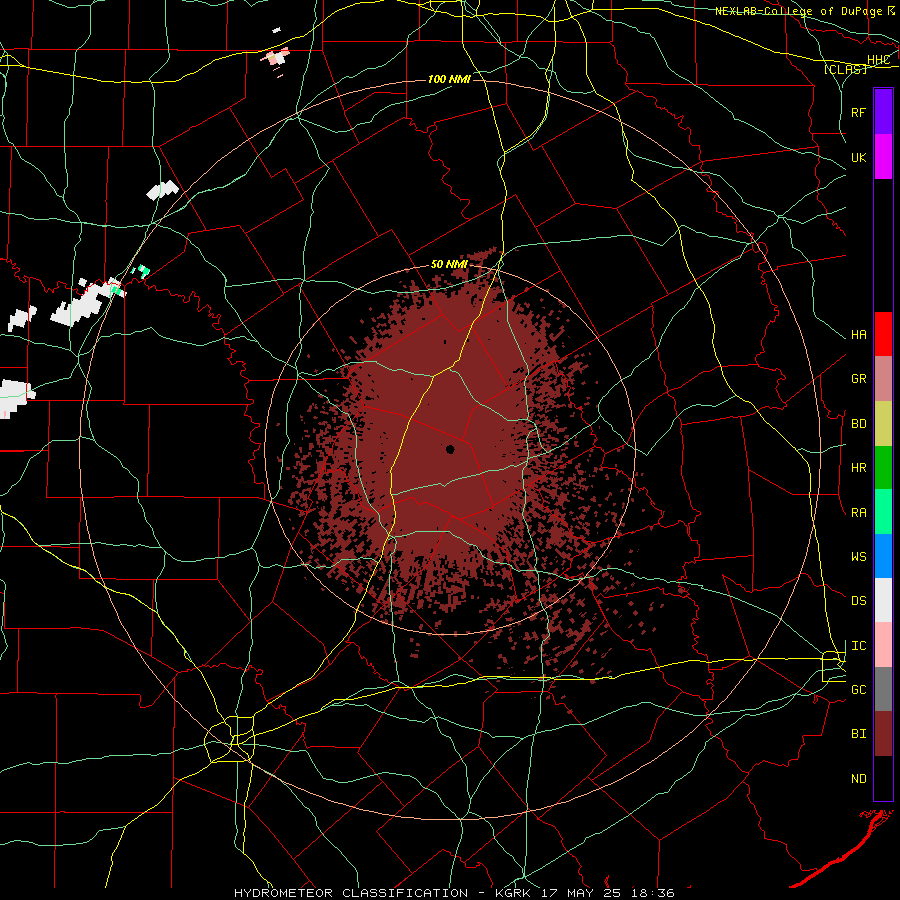The height and width of the screenshot is (900, 900).
Task: Click the black radar site dot
Action: coord(450,449)
